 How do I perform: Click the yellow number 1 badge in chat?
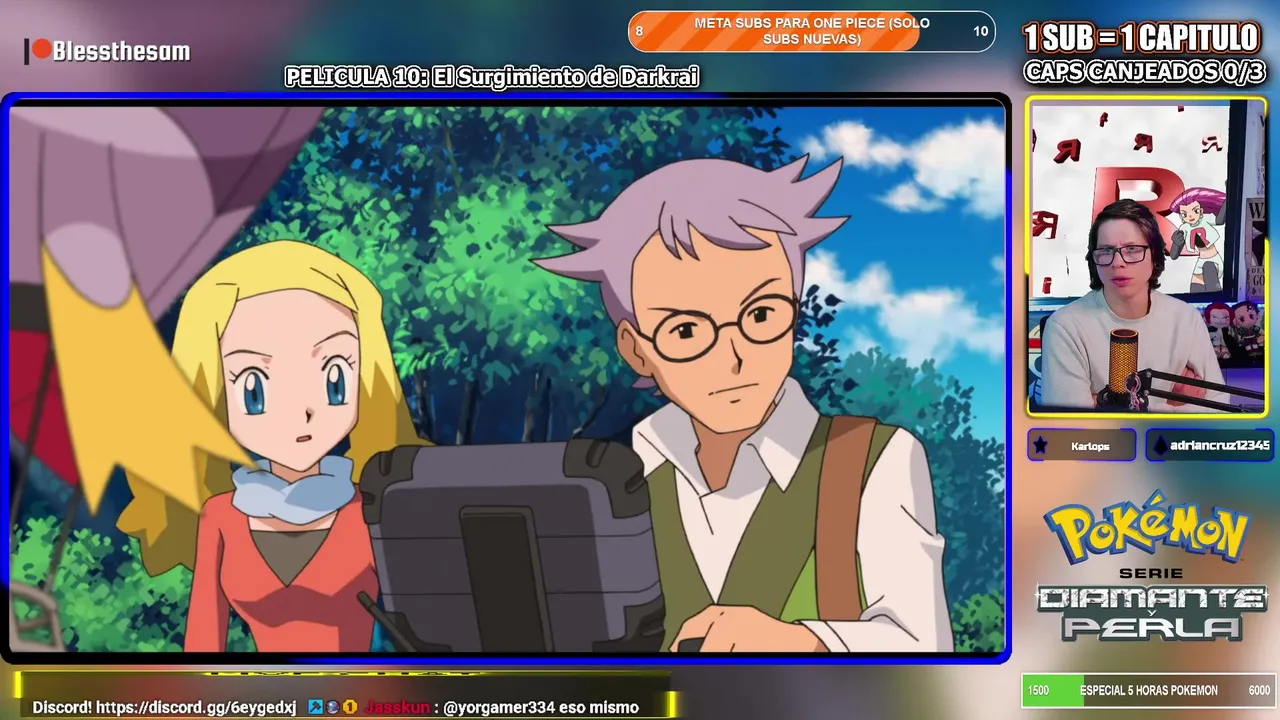tap(350, 707)
